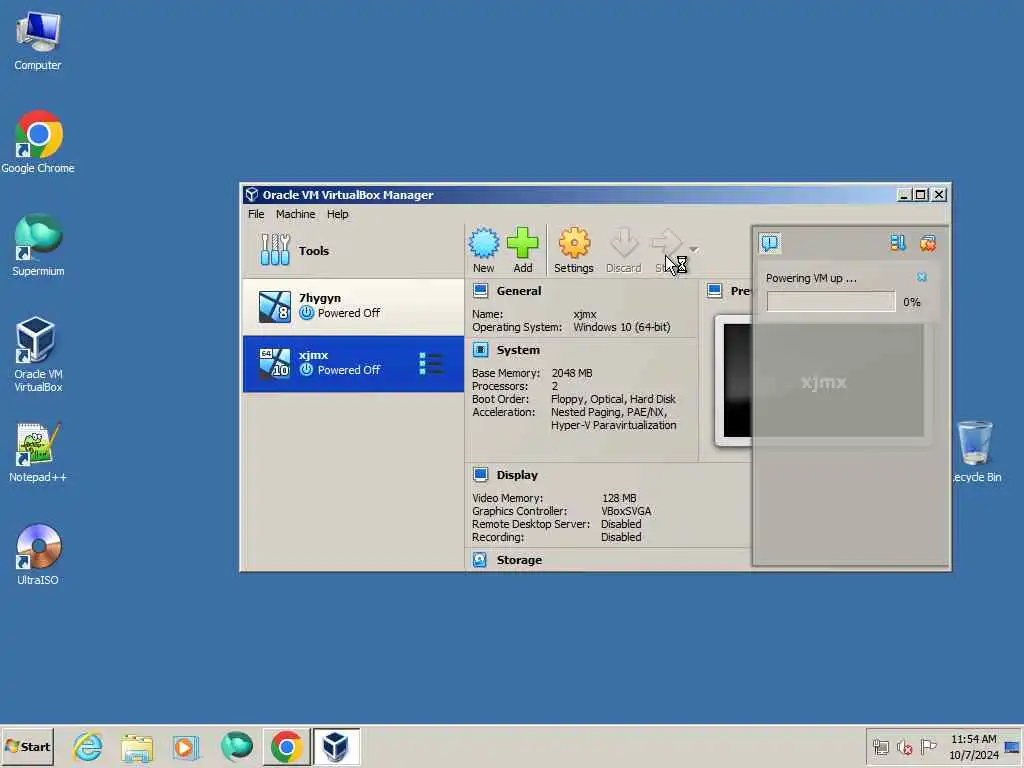Image resolution: width=1024 pixels, height=768 pixels.
Task: Click the Windows 8 icon of 7hygyn
Action: [274, 307]
